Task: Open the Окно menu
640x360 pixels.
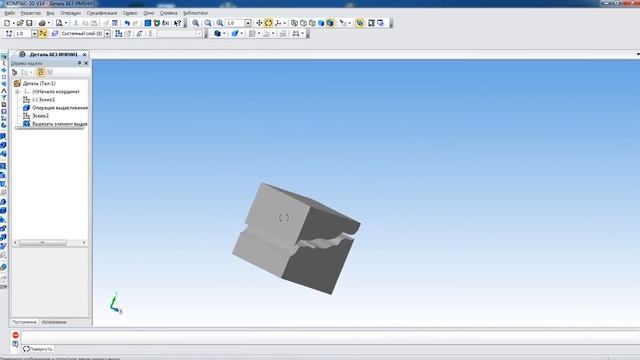Action: tap(149, 13)
